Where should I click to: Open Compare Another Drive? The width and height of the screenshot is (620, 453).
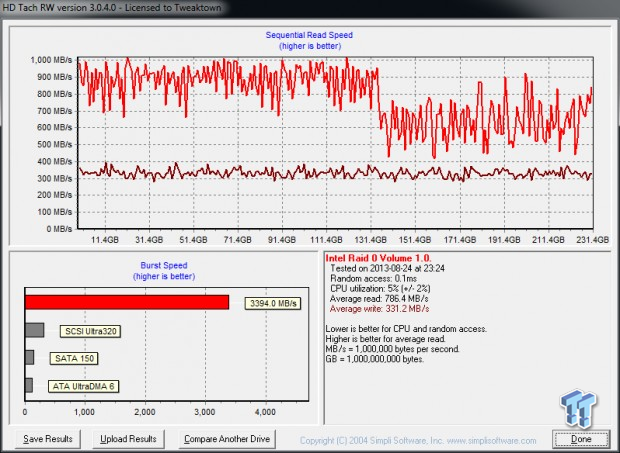pyautogui.click(x=227, y=439)
